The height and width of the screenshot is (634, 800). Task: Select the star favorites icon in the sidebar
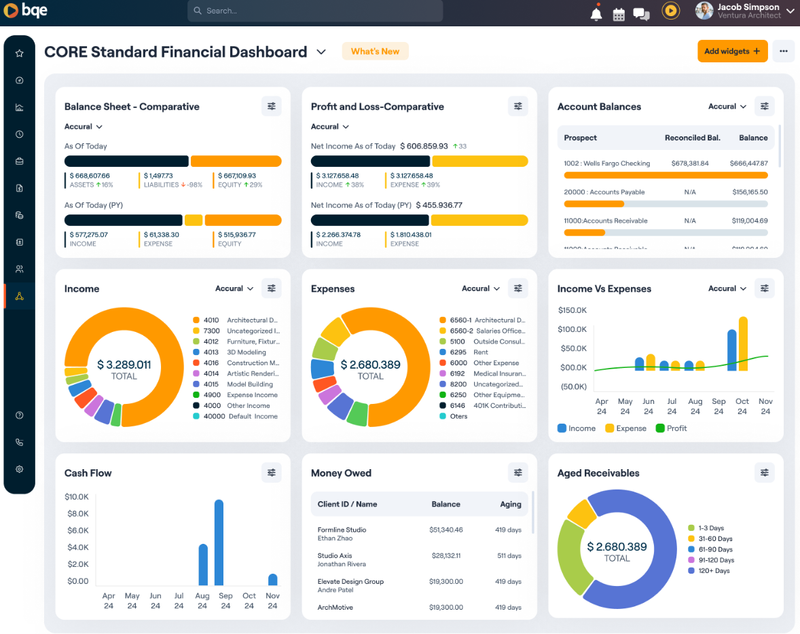pyautogui.click(x=18, y=53)
